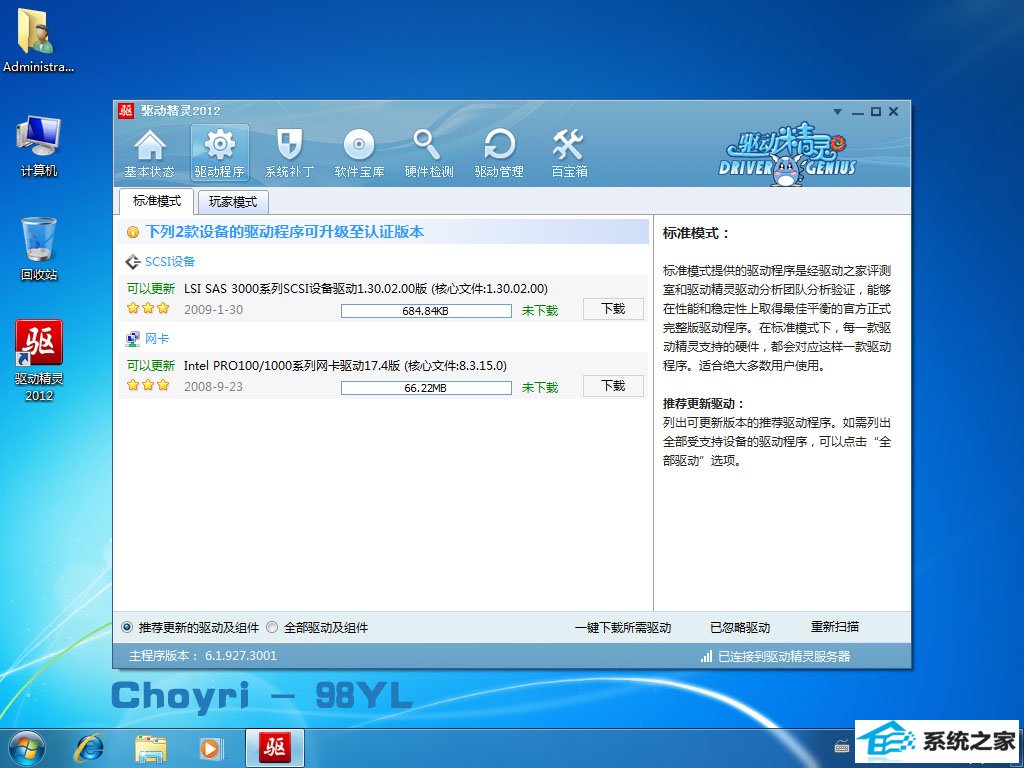Click the SCSI设备 category icon
The image size is (1024, 768).
133,262
